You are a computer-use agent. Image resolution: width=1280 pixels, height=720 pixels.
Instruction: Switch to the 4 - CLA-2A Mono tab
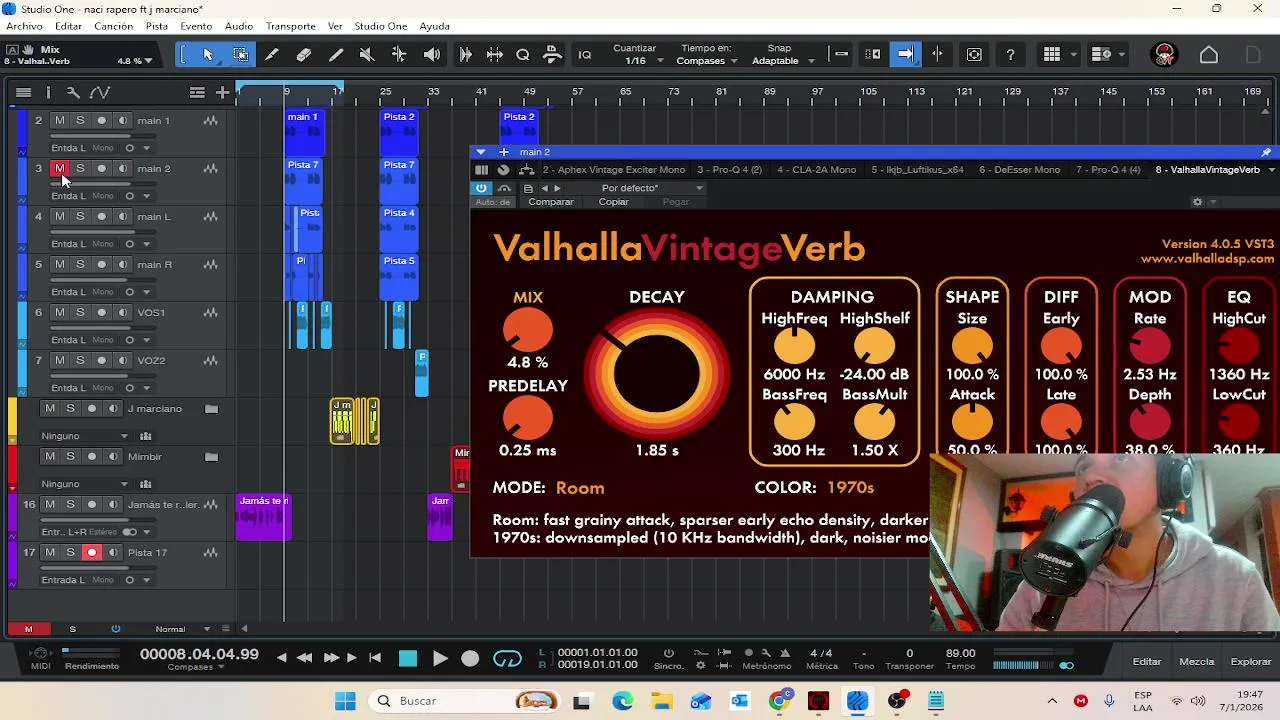pyautogui.click(x=816, y=170)
